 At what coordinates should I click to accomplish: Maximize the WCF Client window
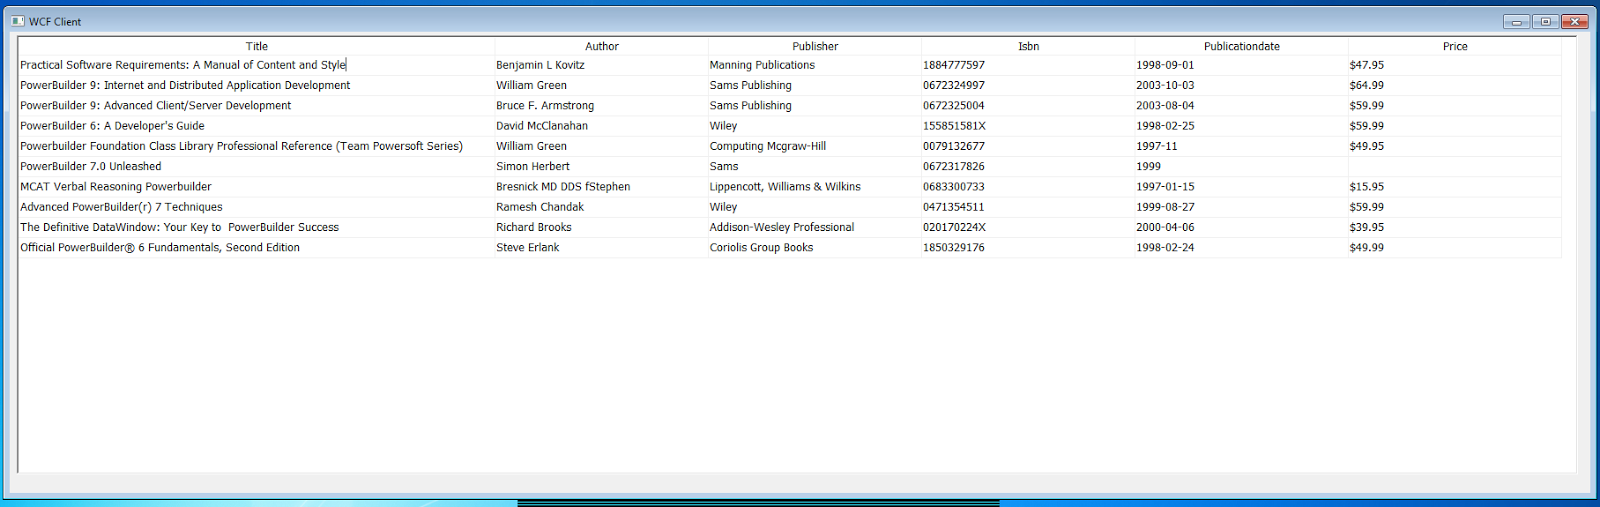(1545, 21)
